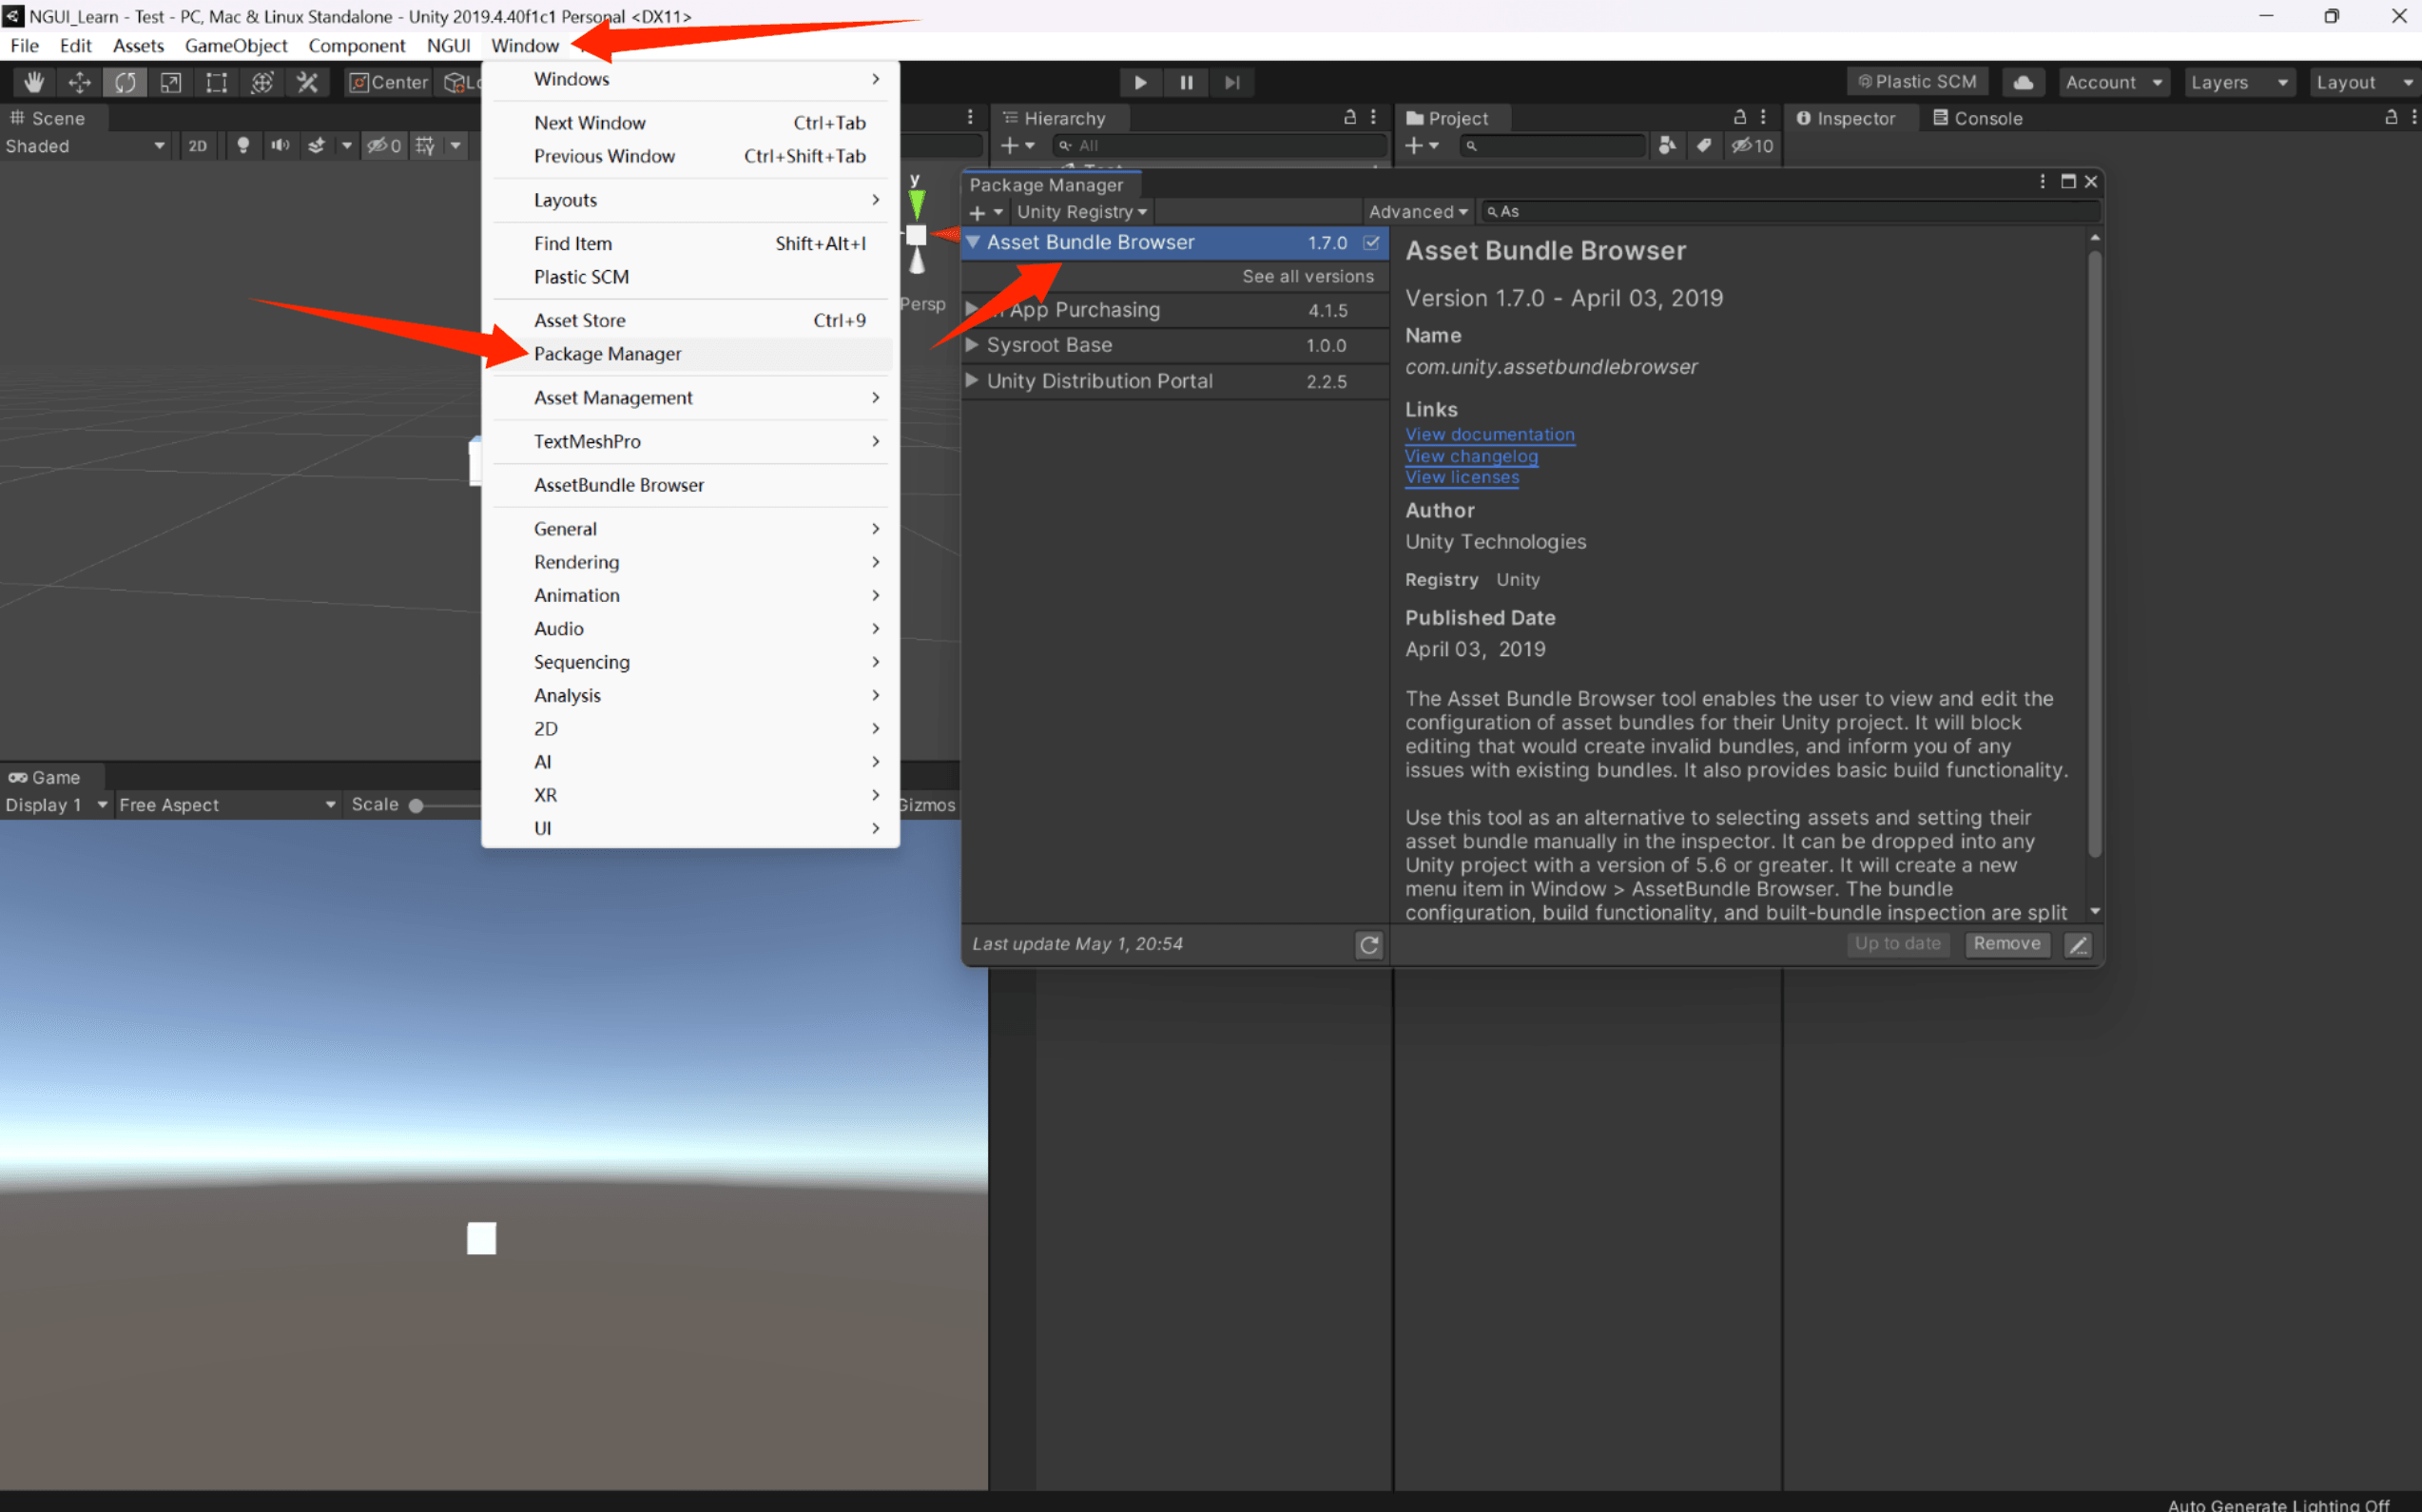Open the Advanced dropdown in Package Manager
This screenshot has height=1512, width=2422.
[1418, 212]
